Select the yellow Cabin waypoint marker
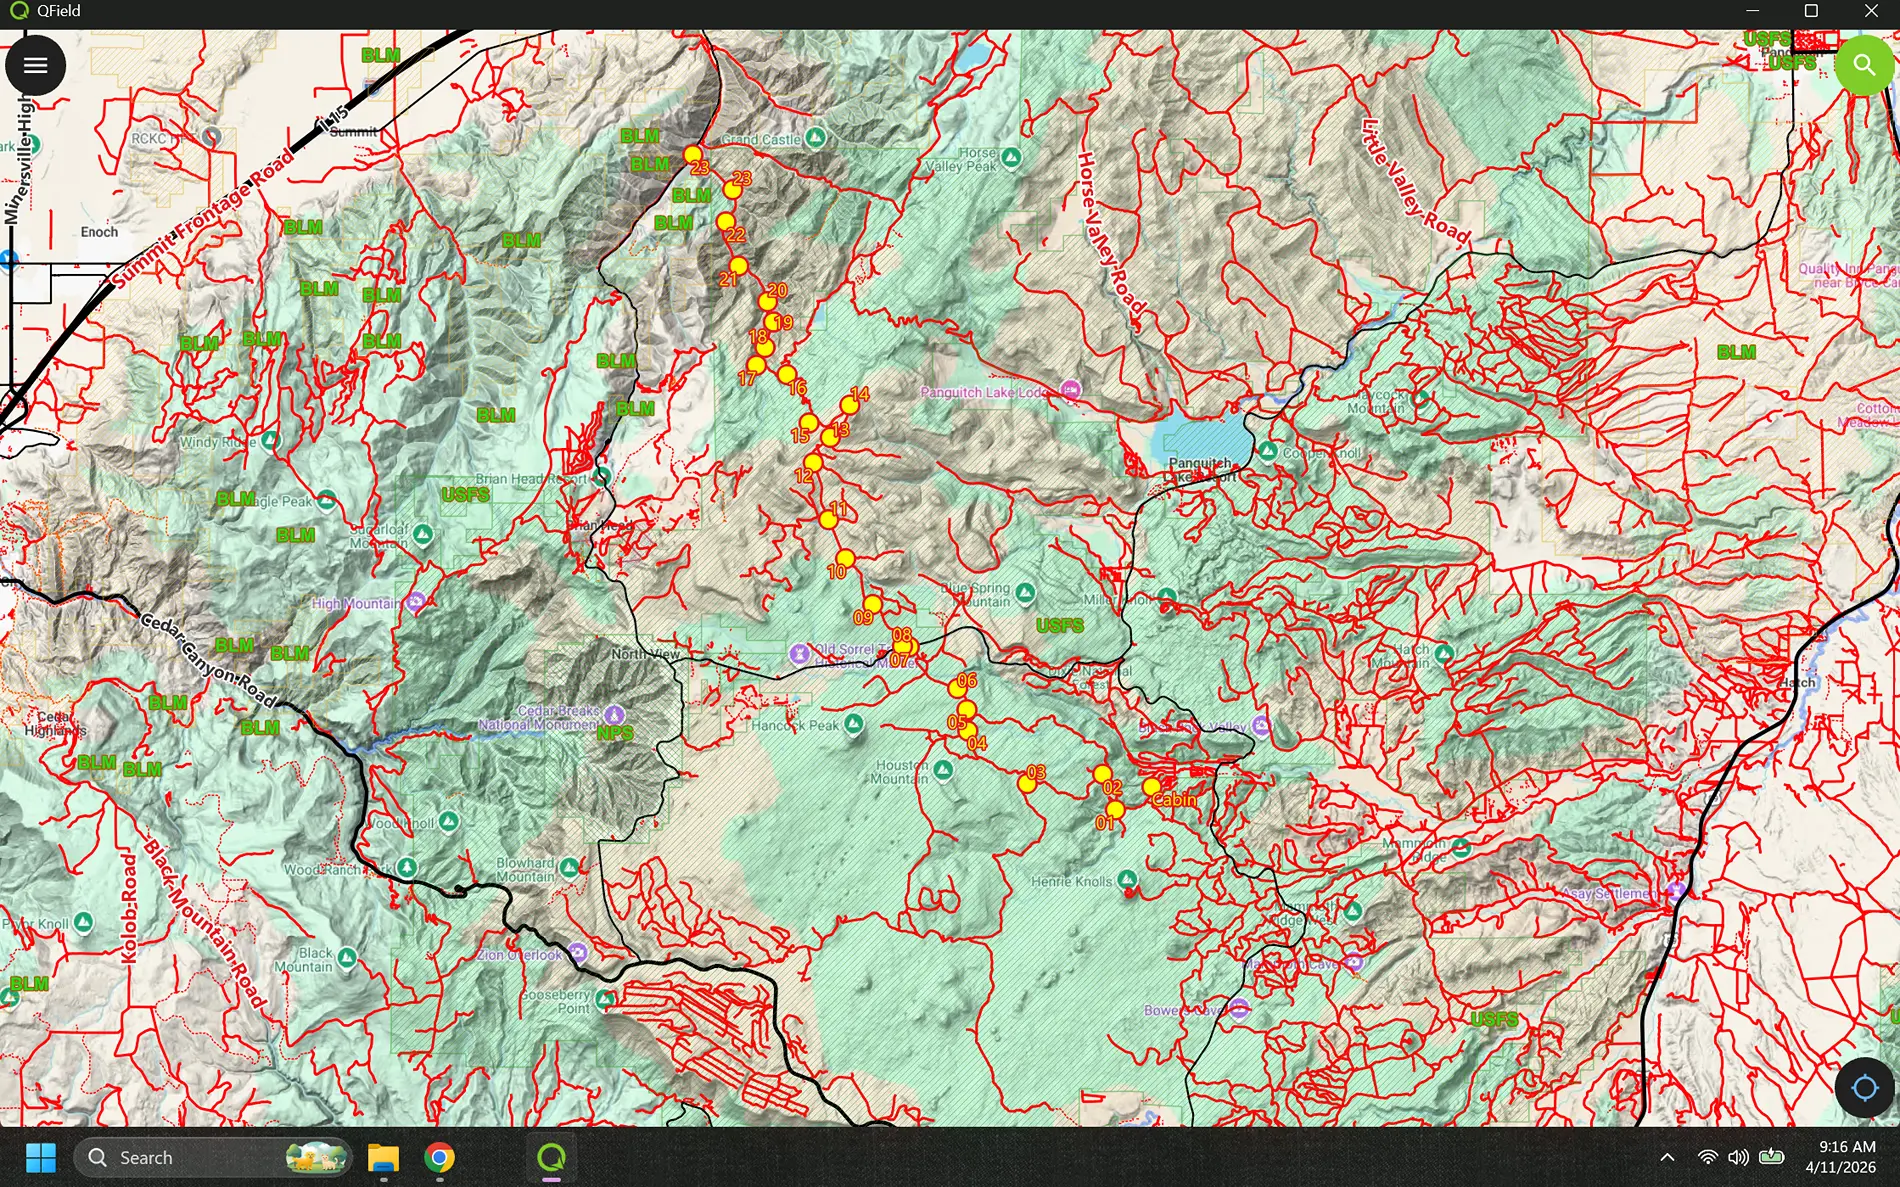Screen dimensions: 1900x1187 point(1152,787)
